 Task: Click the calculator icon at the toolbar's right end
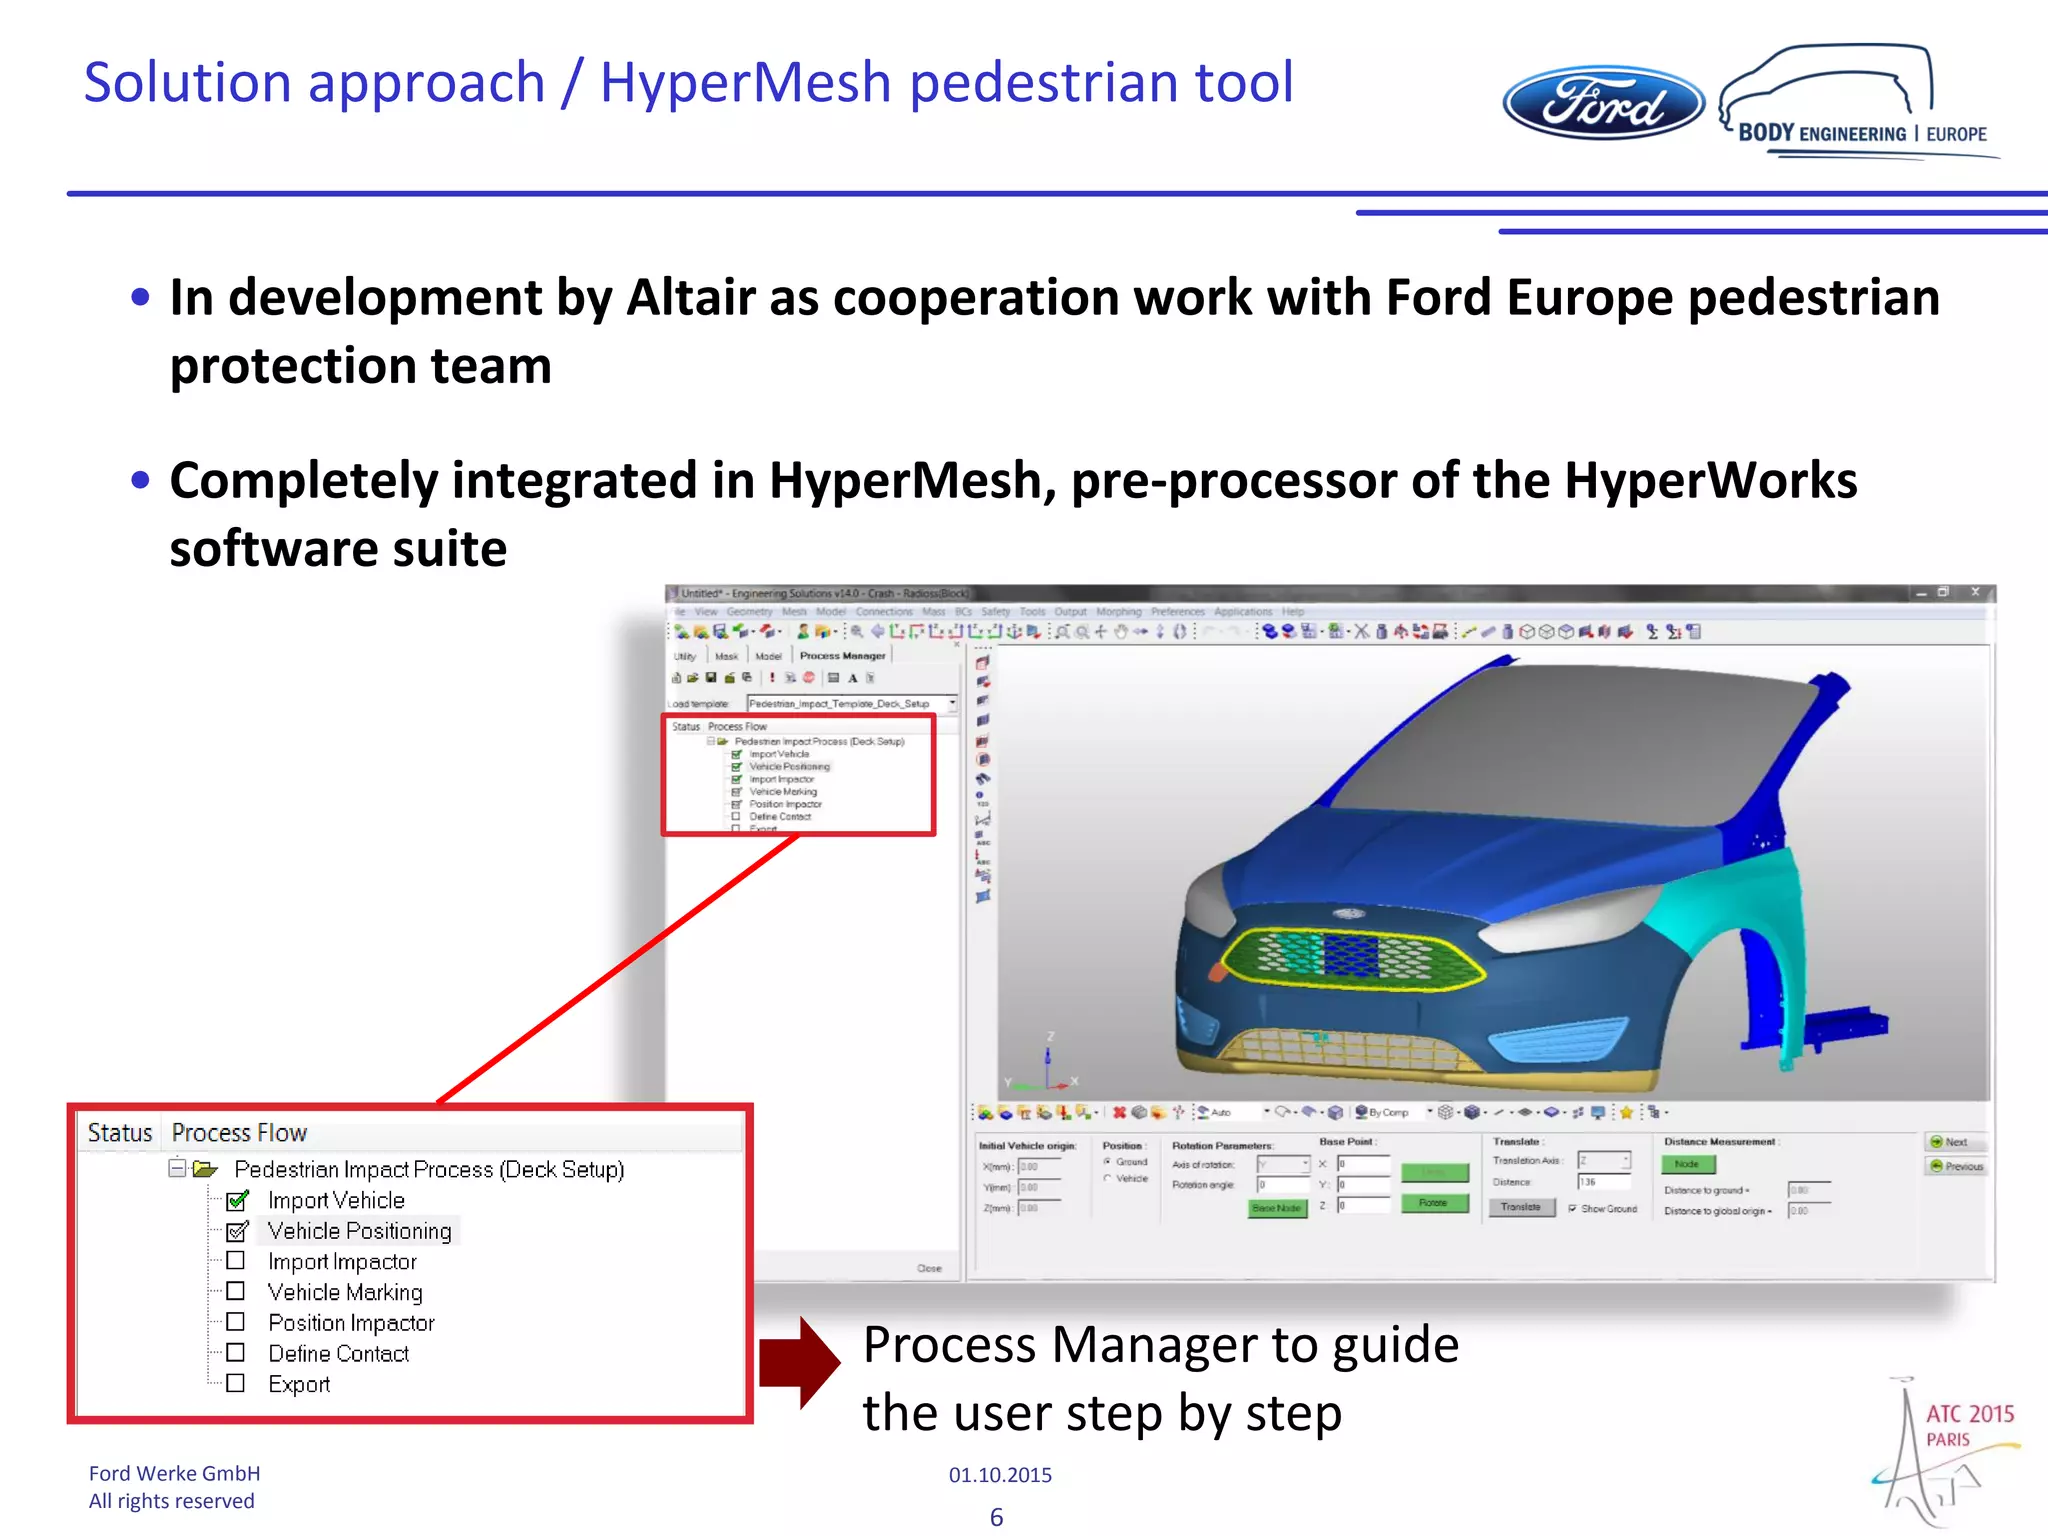coord(1693,632)
